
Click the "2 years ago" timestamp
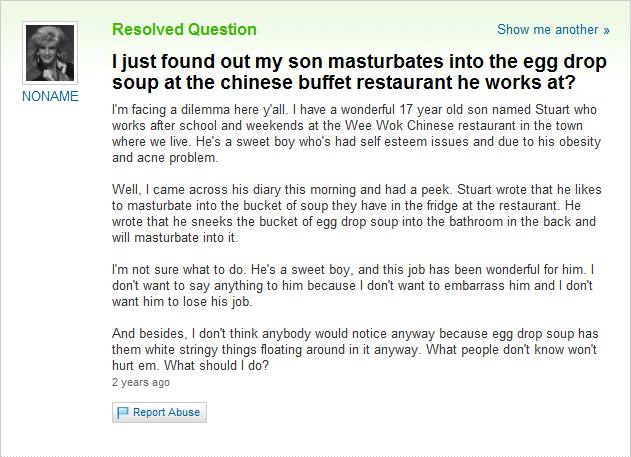[141, 382]
